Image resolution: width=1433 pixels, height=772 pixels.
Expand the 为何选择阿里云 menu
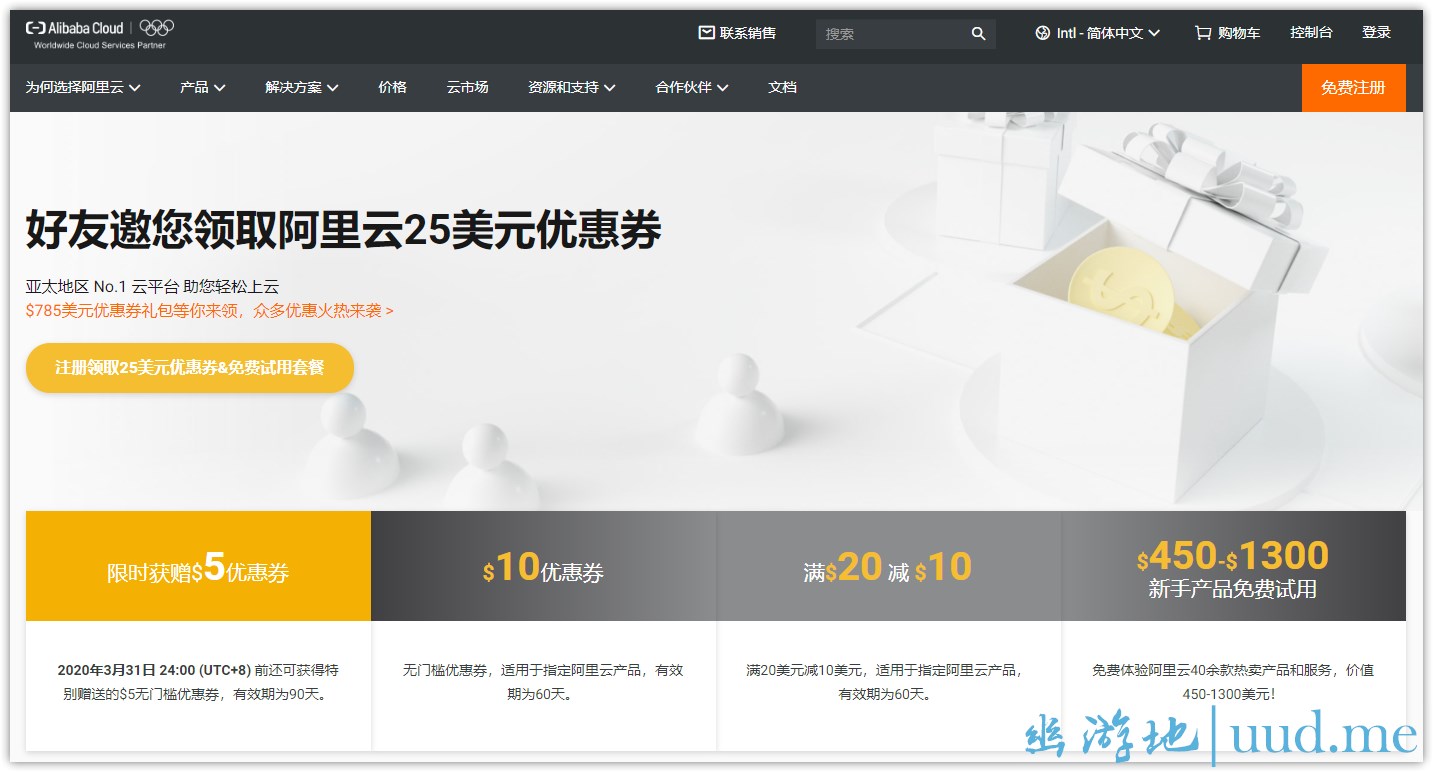tap(83, 87)
